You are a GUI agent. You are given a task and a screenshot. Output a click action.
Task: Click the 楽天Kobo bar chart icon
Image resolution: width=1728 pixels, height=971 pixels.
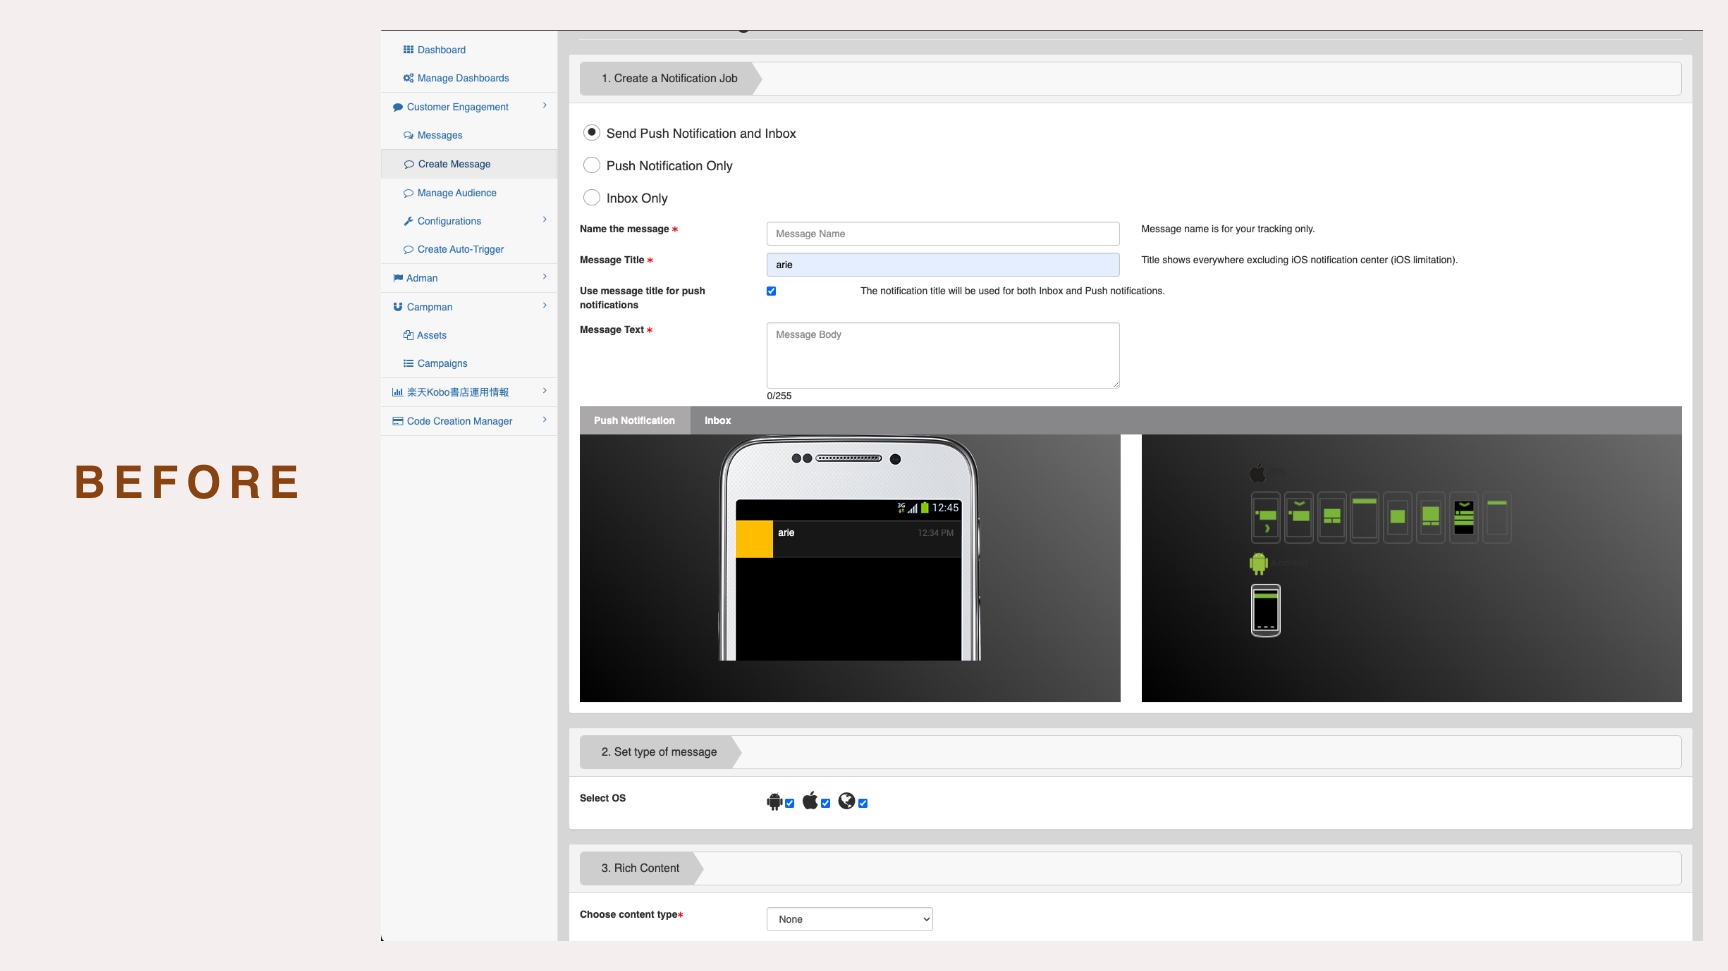397,392
